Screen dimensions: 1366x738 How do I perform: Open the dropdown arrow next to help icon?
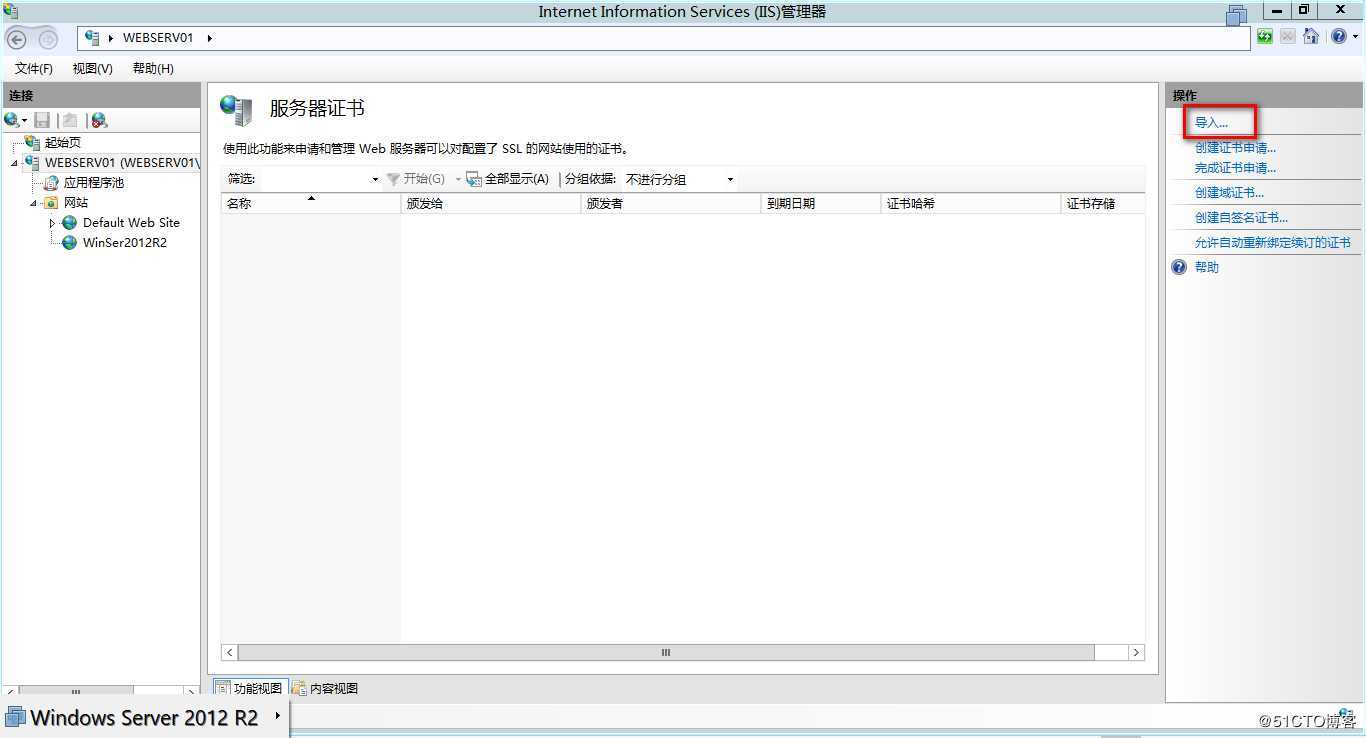[x=1355, y=38]
